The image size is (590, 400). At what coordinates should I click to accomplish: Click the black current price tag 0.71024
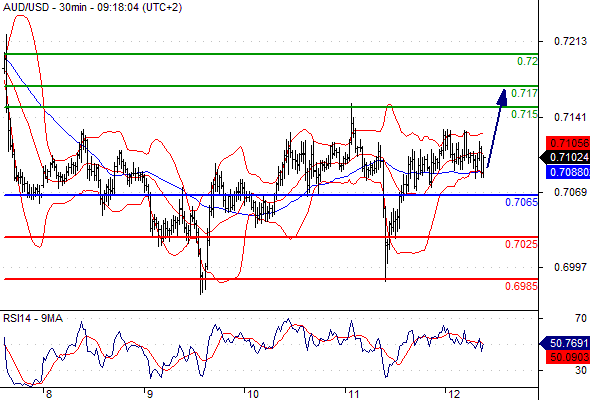click(566, 157)
